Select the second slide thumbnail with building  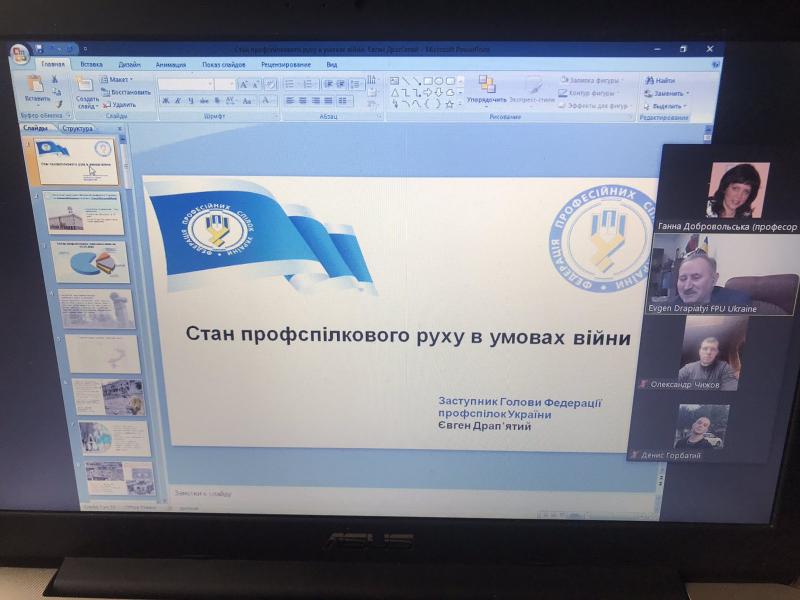coord(83,213)
